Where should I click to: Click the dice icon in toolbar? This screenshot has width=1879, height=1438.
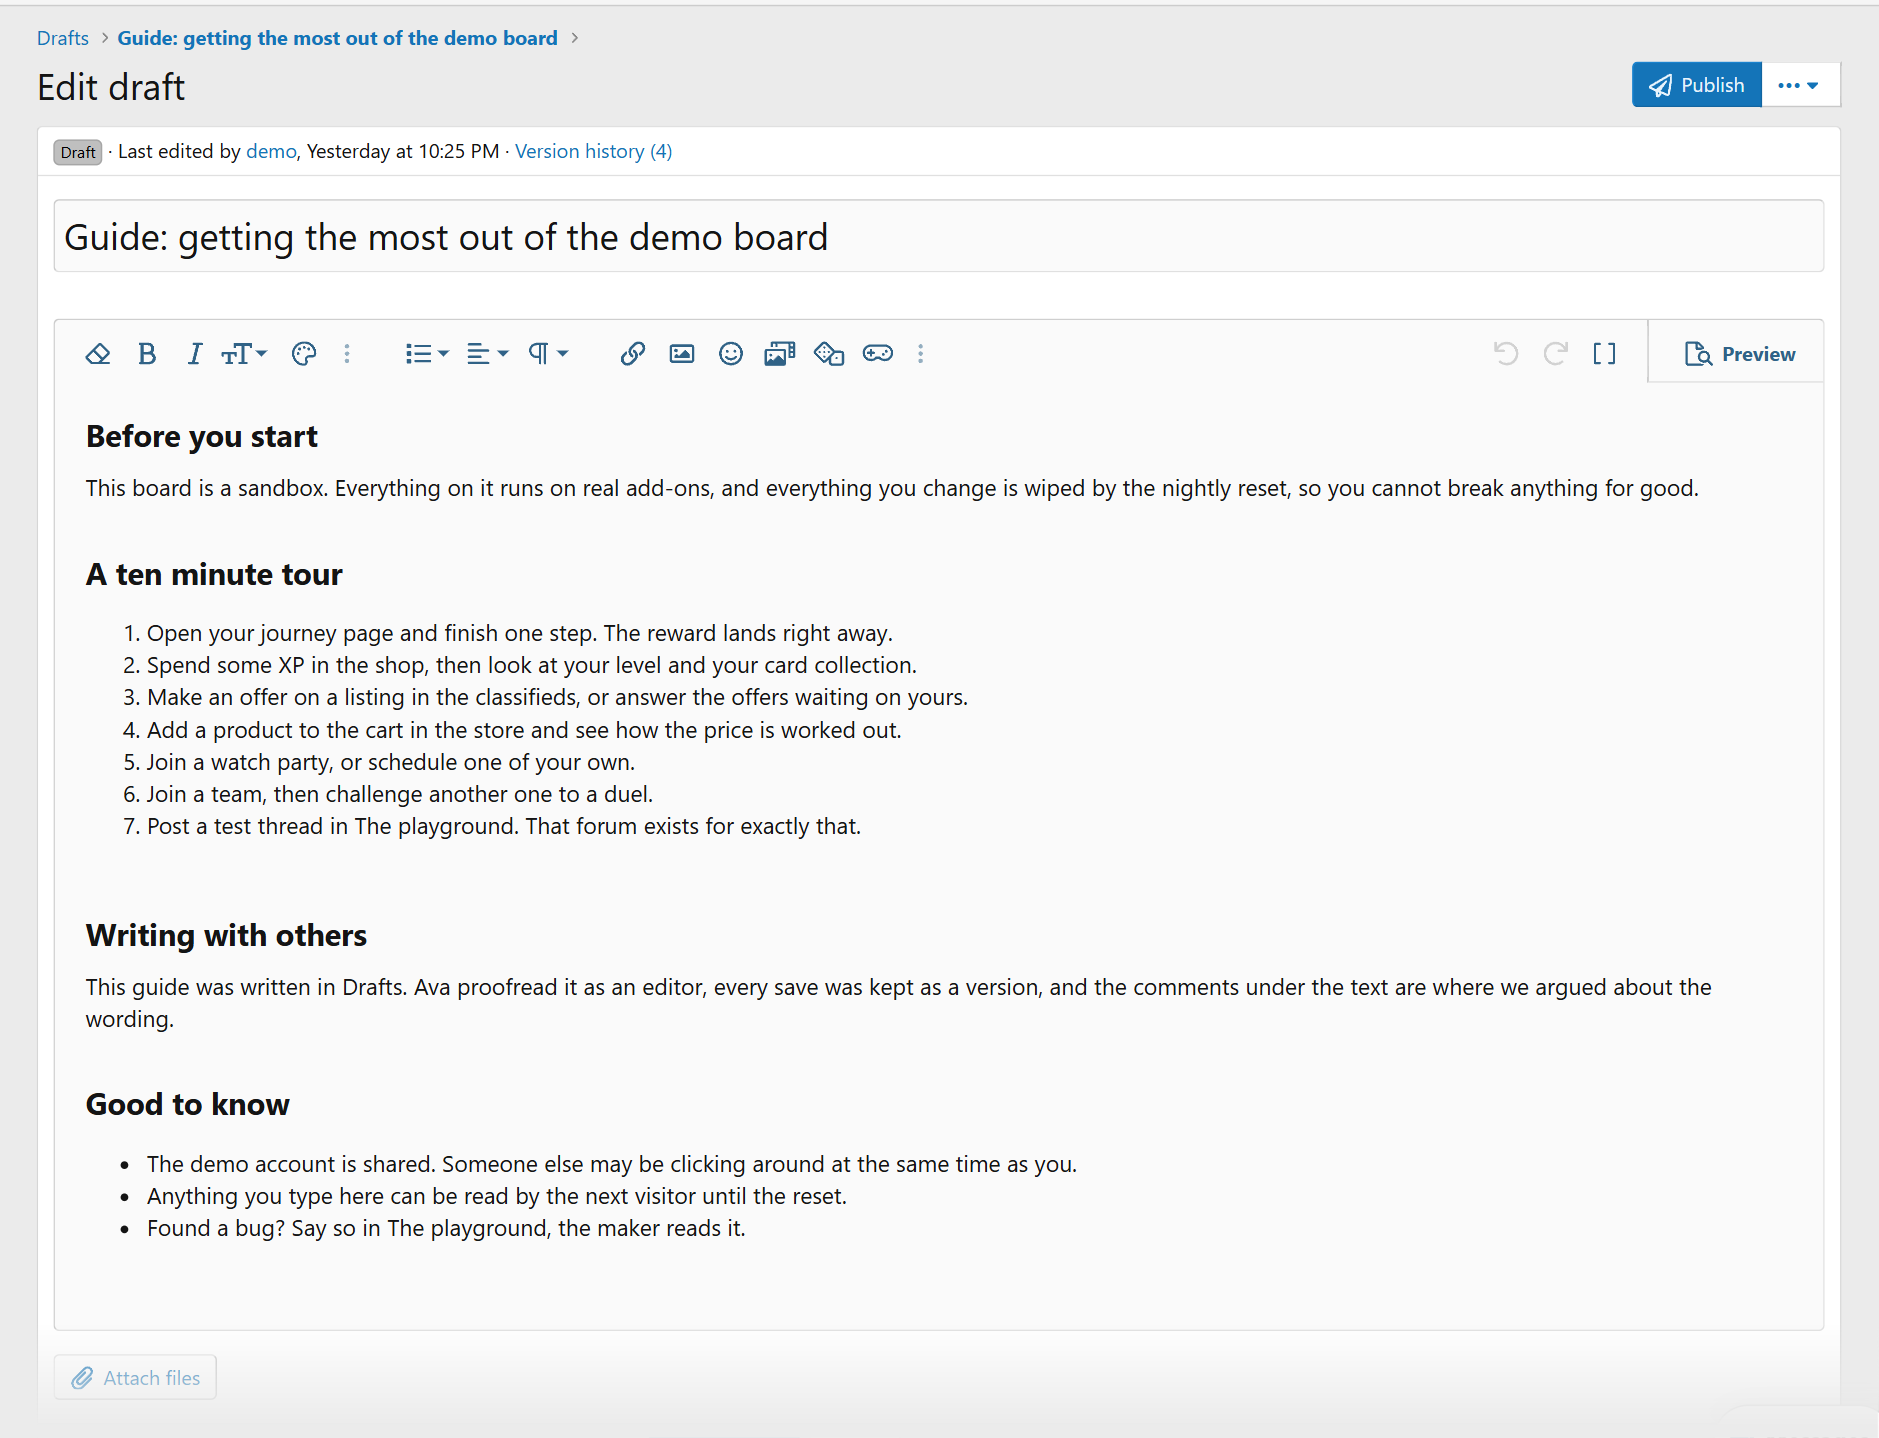tap(829, 354)
